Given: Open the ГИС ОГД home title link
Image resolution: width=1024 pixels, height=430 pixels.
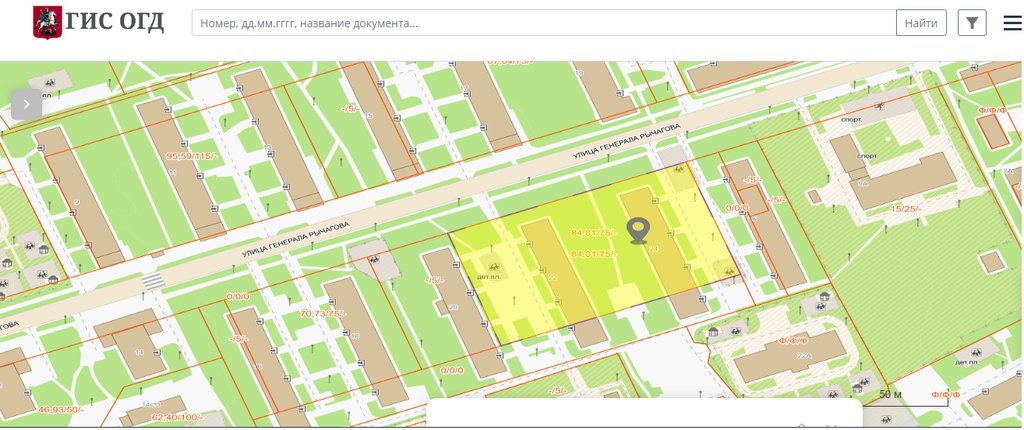Looking at the screenshot, I should point(114,22).
